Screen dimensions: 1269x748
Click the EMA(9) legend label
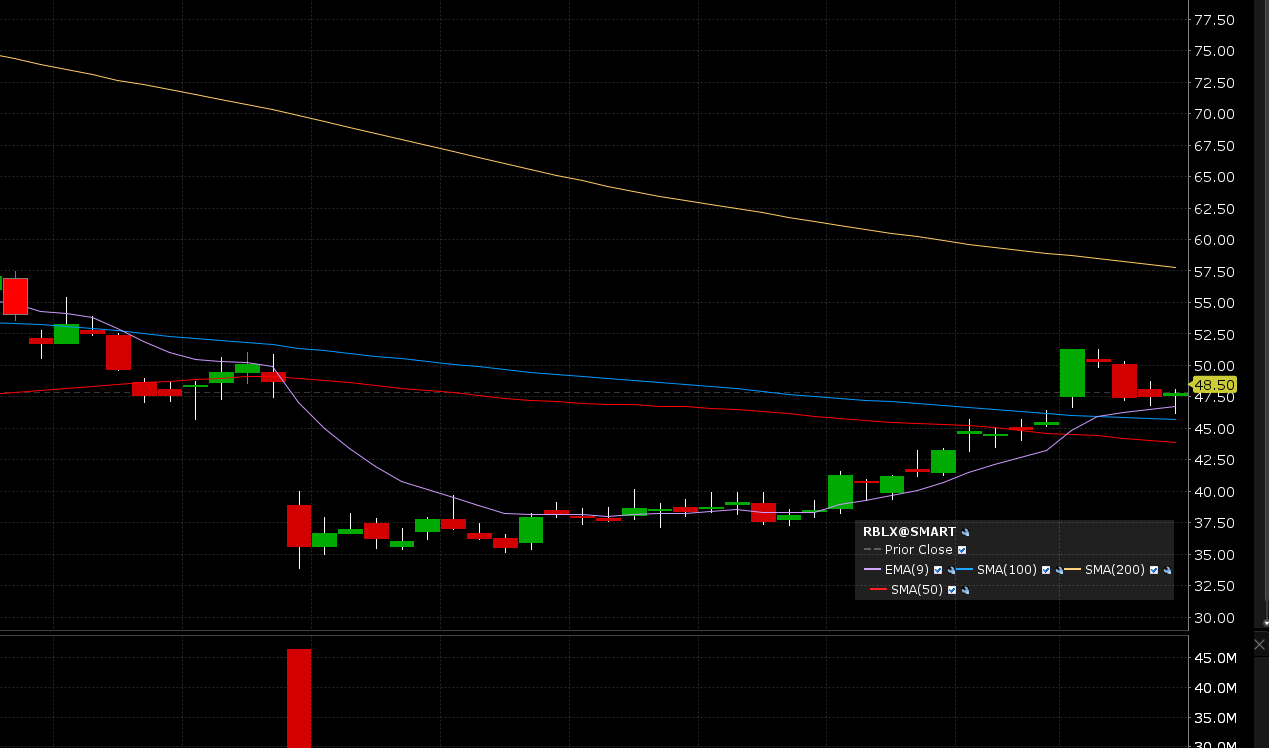[x=907, y=570]
